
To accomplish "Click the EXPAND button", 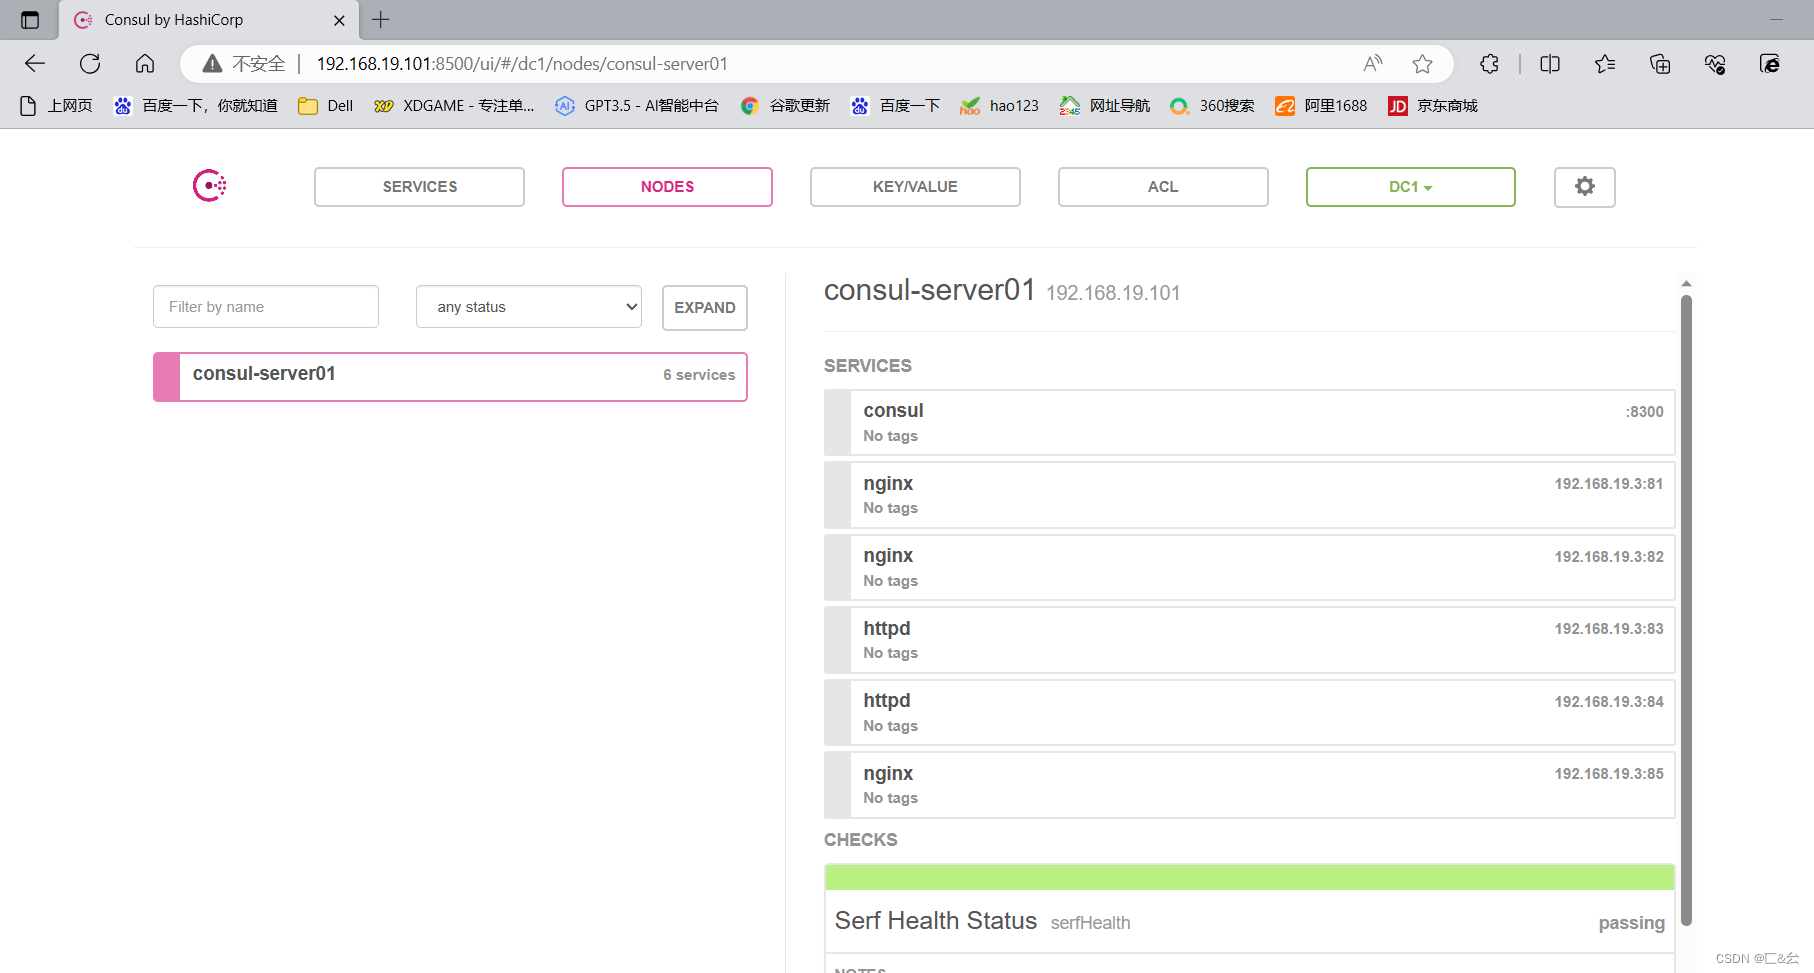I will point(704,307).
